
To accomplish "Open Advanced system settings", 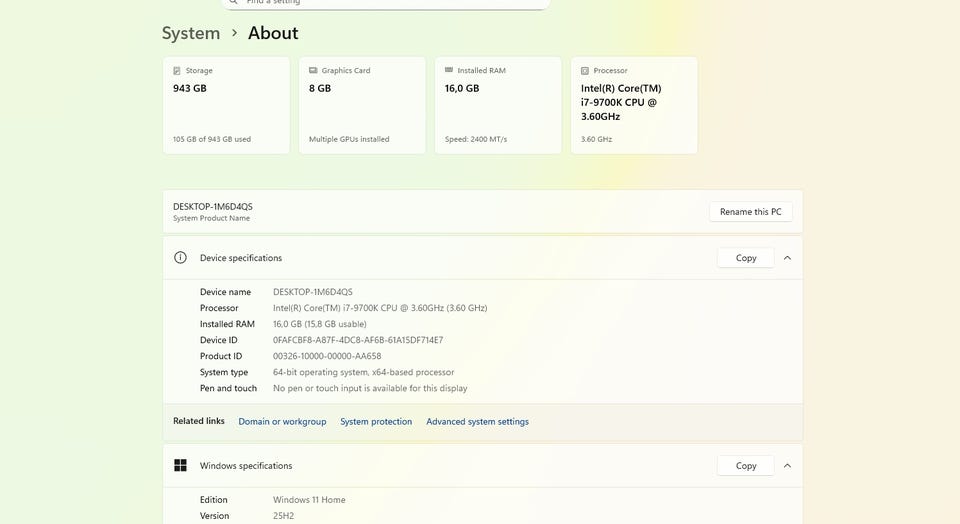I will click(x=477, y=422).
